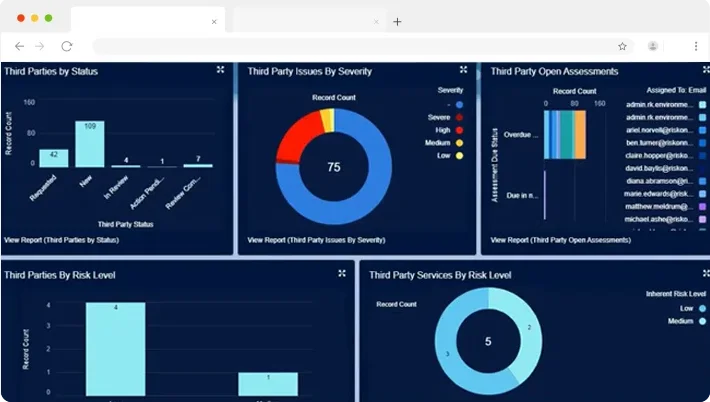Expand the Third Parties by Status chart

click(x=220, y=70)
